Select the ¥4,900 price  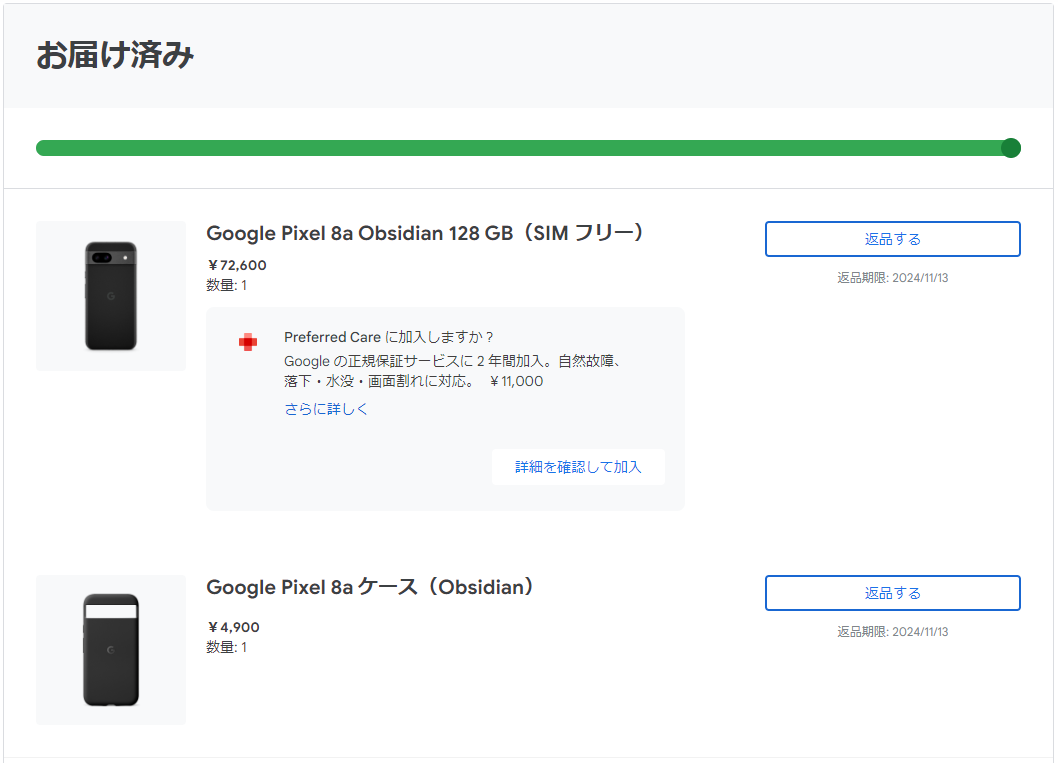pyautogui.click(x=233, y=627)
